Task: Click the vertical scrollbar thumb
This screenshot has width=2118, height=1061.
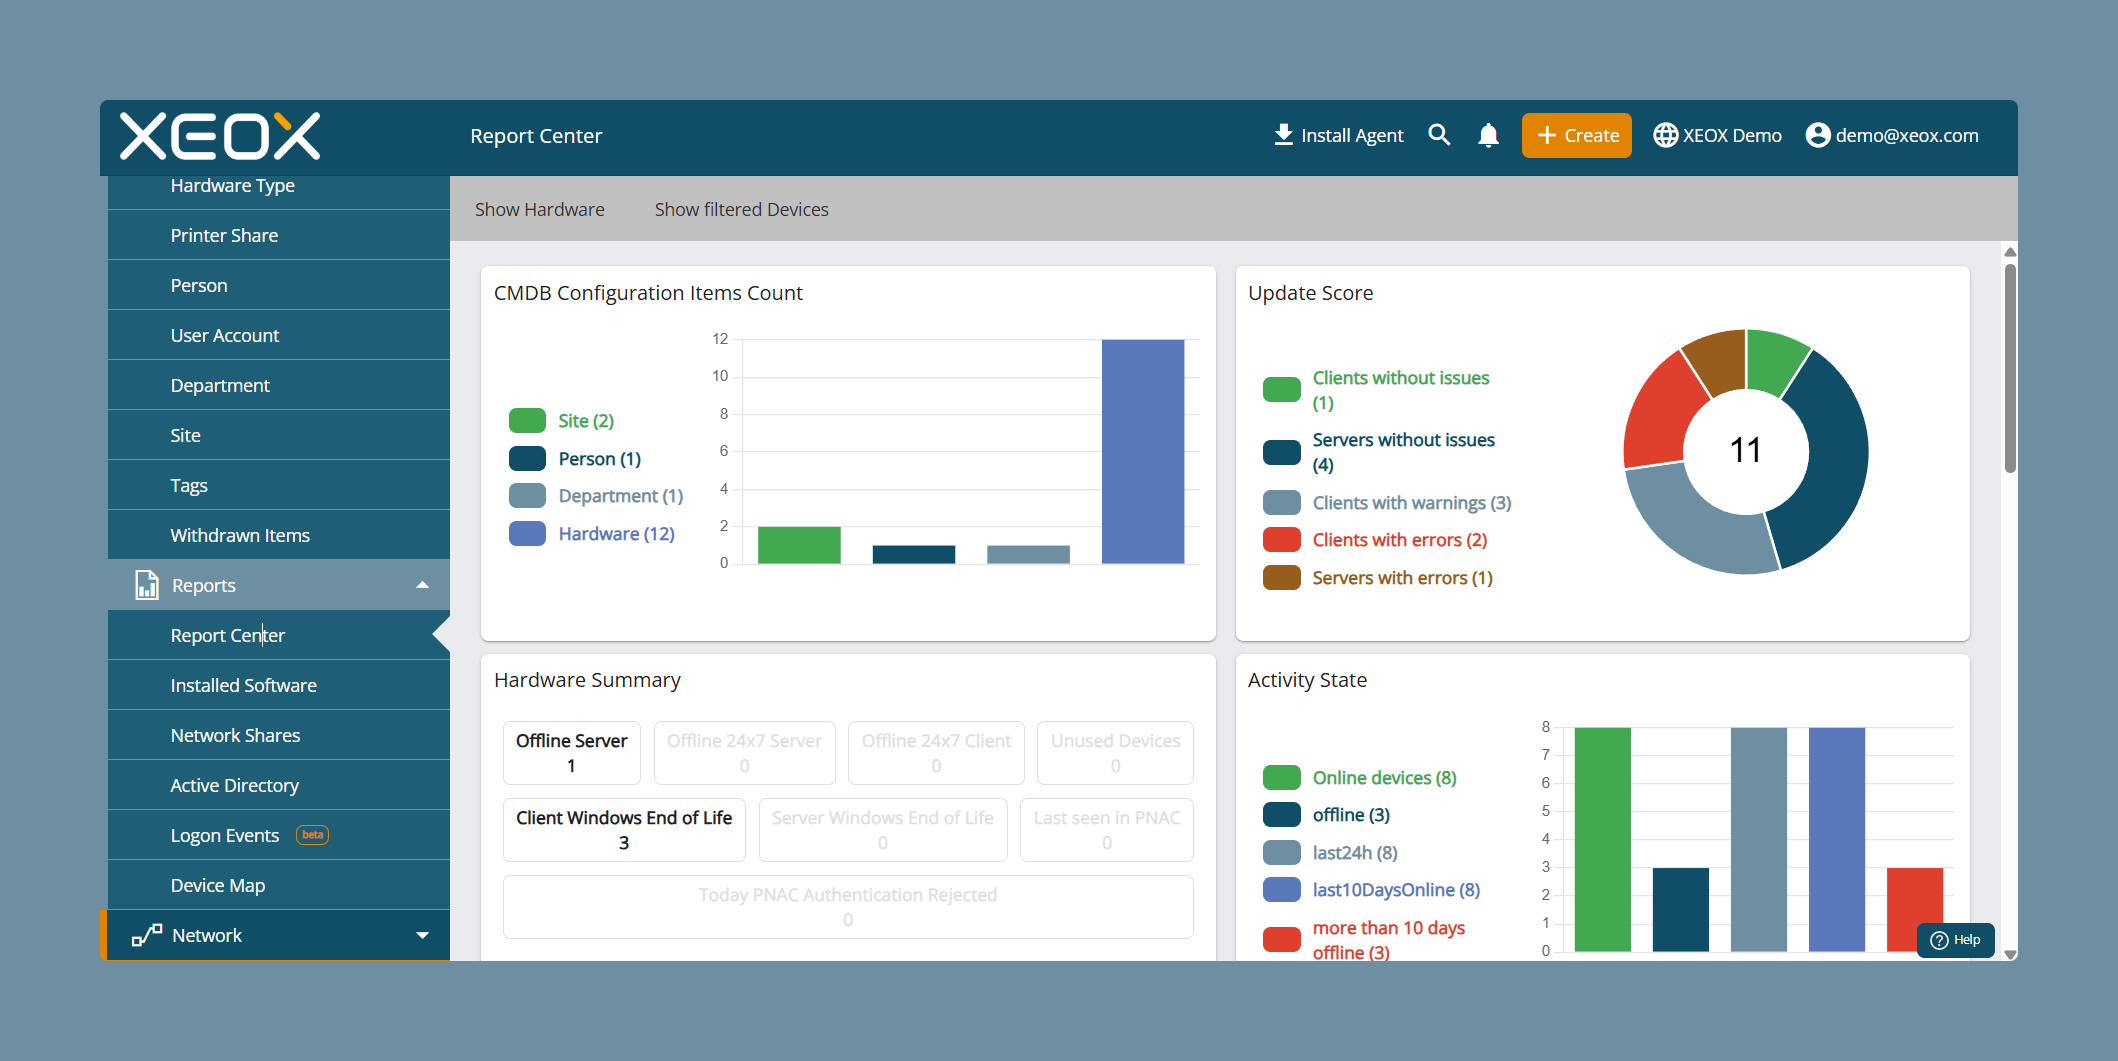Action: tap(2010, 368)
